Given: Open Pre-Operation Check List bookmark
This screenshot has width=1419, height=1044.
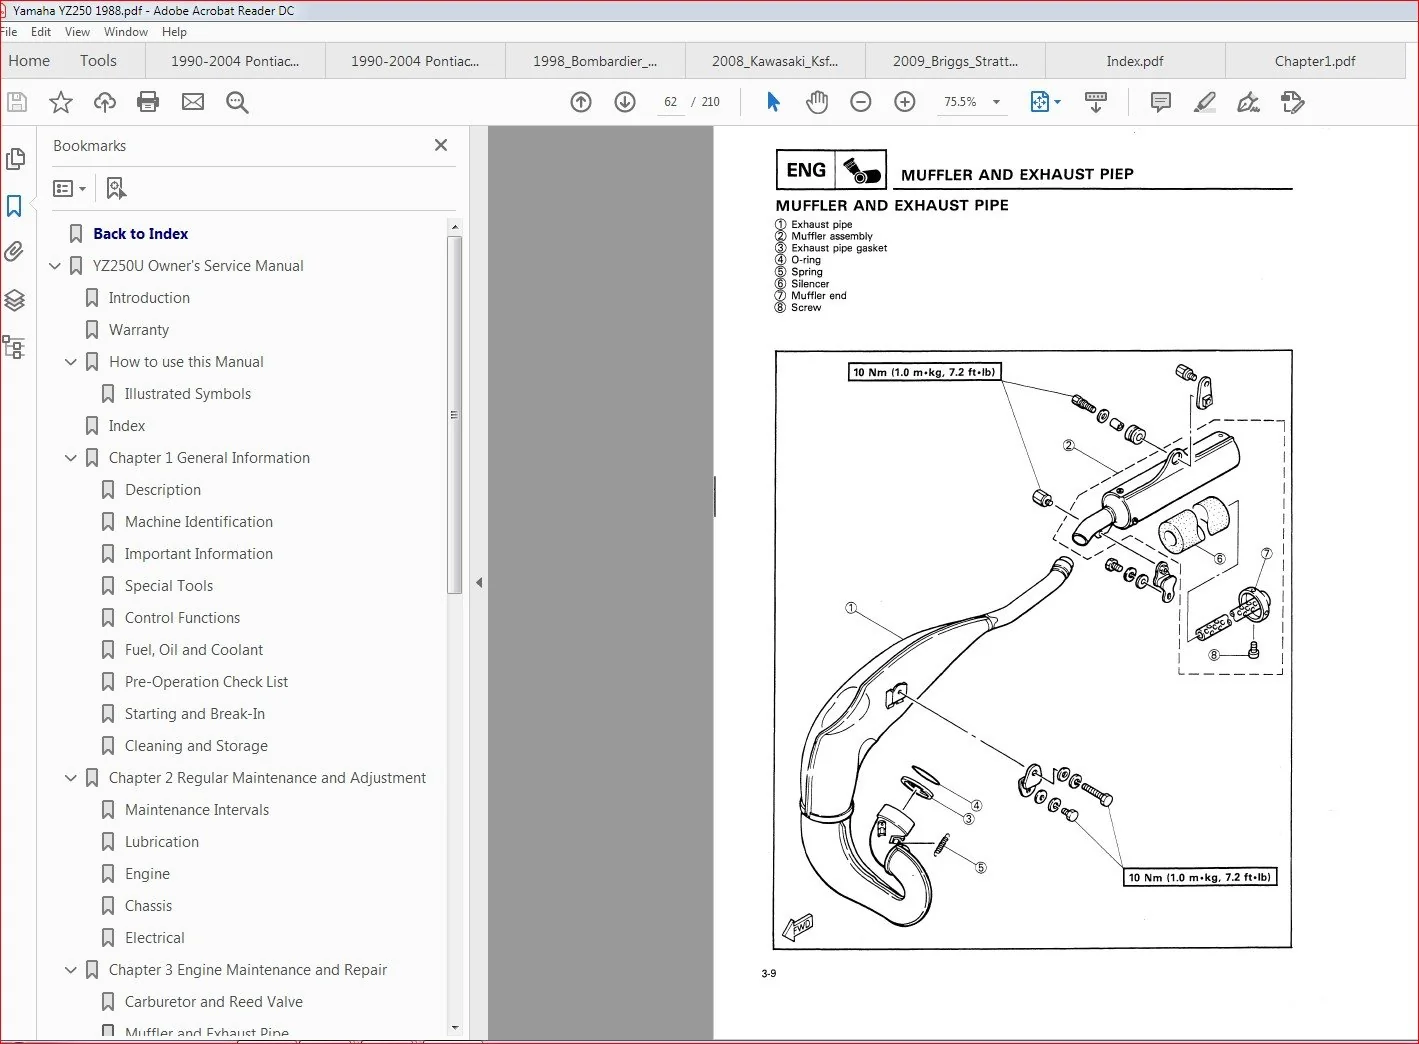Looking at the screenshot, I should tap(206, 682).
